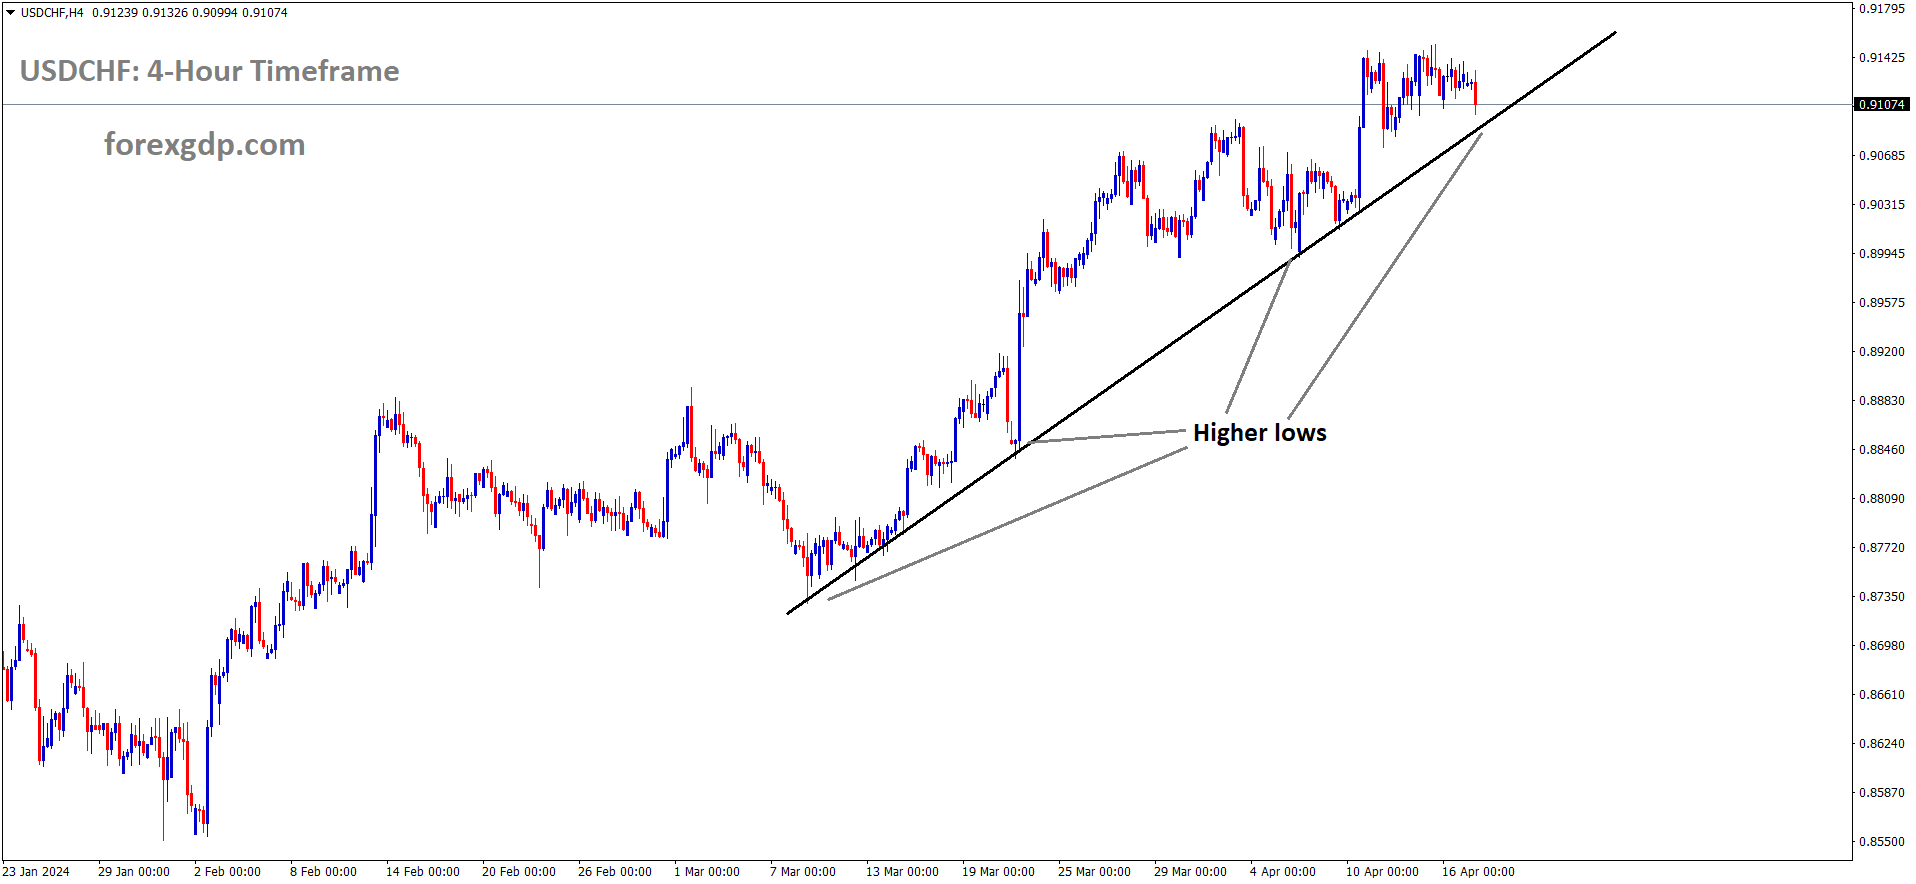Click the '29 Jan 00:00' time label
This screenshot has width=1916, height=884.
point(134,872)
